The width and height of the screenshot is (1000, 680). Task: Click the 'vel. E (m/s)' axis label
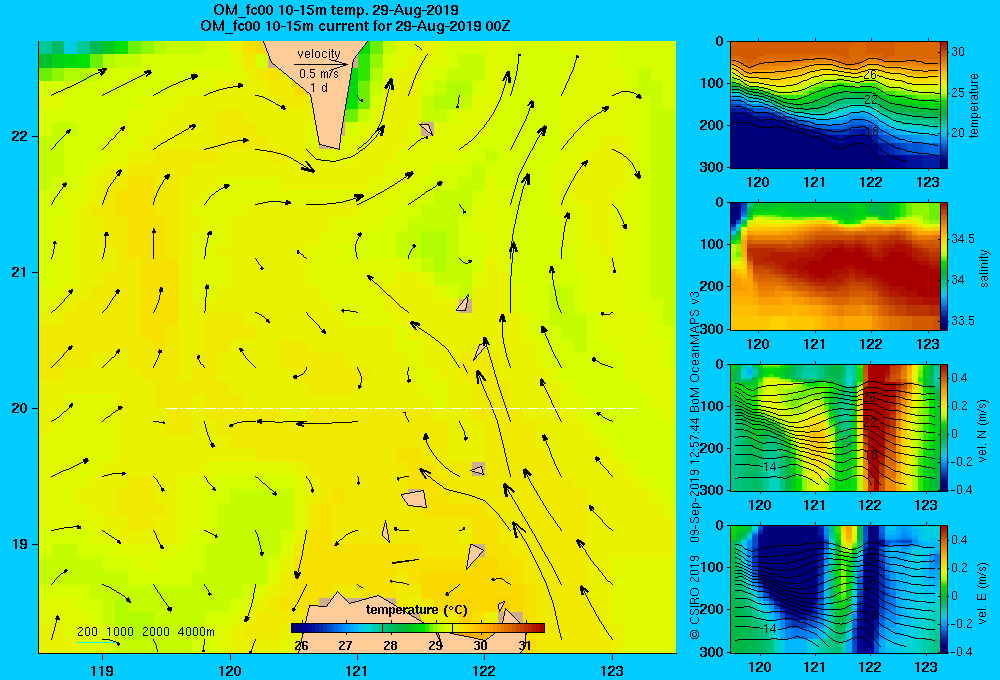click(982, 592)
